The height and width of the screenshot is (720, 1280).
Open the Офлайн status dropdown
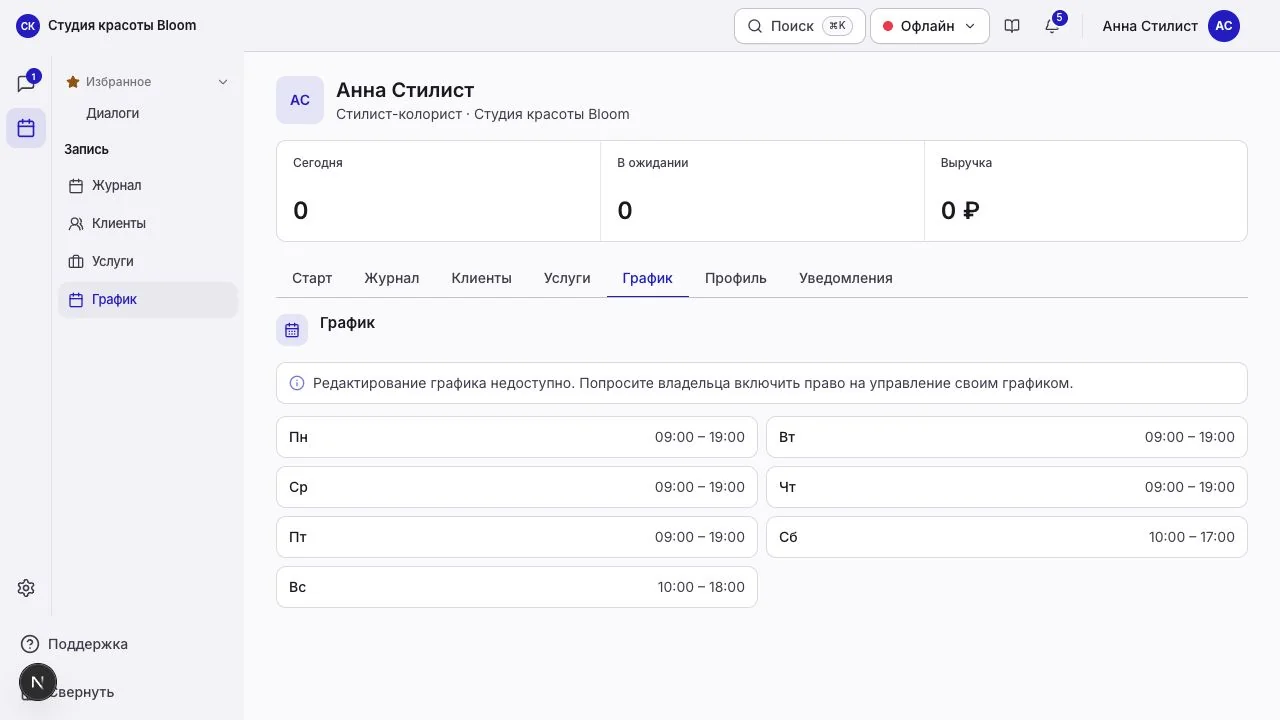[x=930, y=26]
